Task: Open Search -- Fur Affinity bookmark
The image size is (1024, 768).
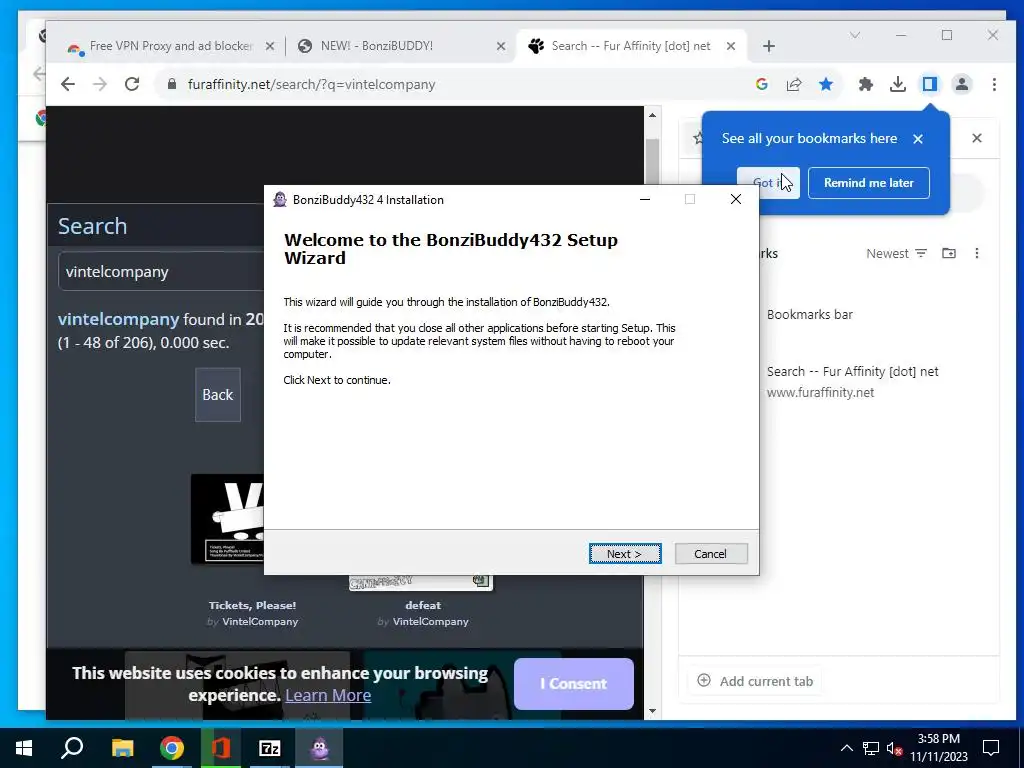Action: (852, 381)
